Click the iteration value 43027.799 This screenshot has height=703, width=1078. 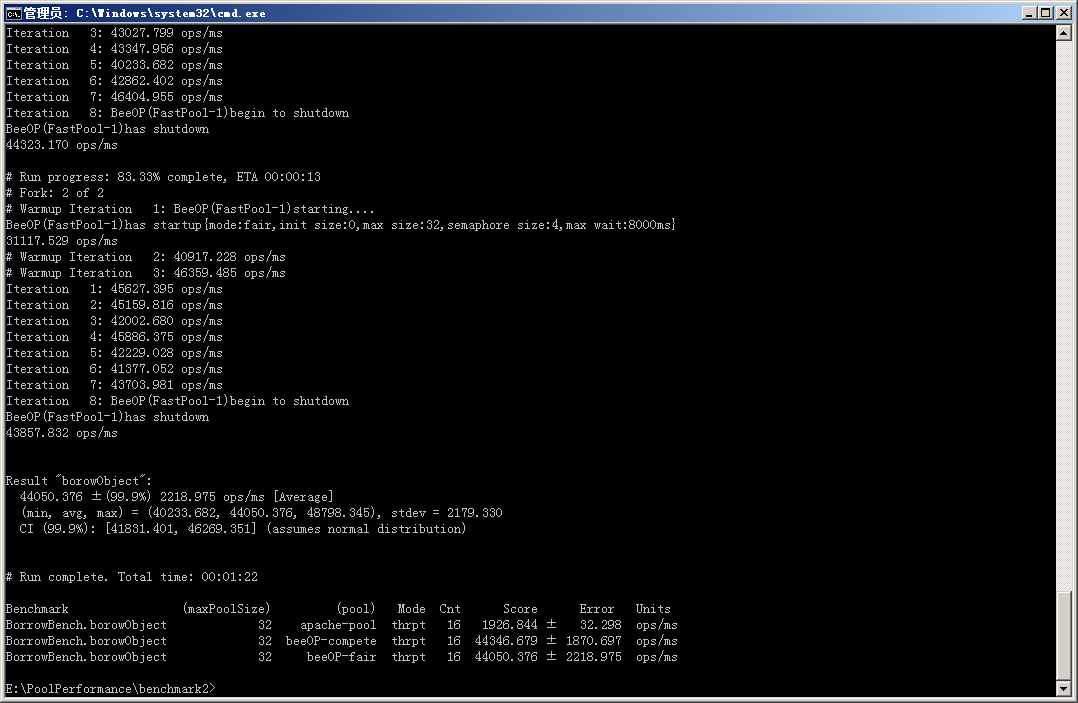point(142,32)
